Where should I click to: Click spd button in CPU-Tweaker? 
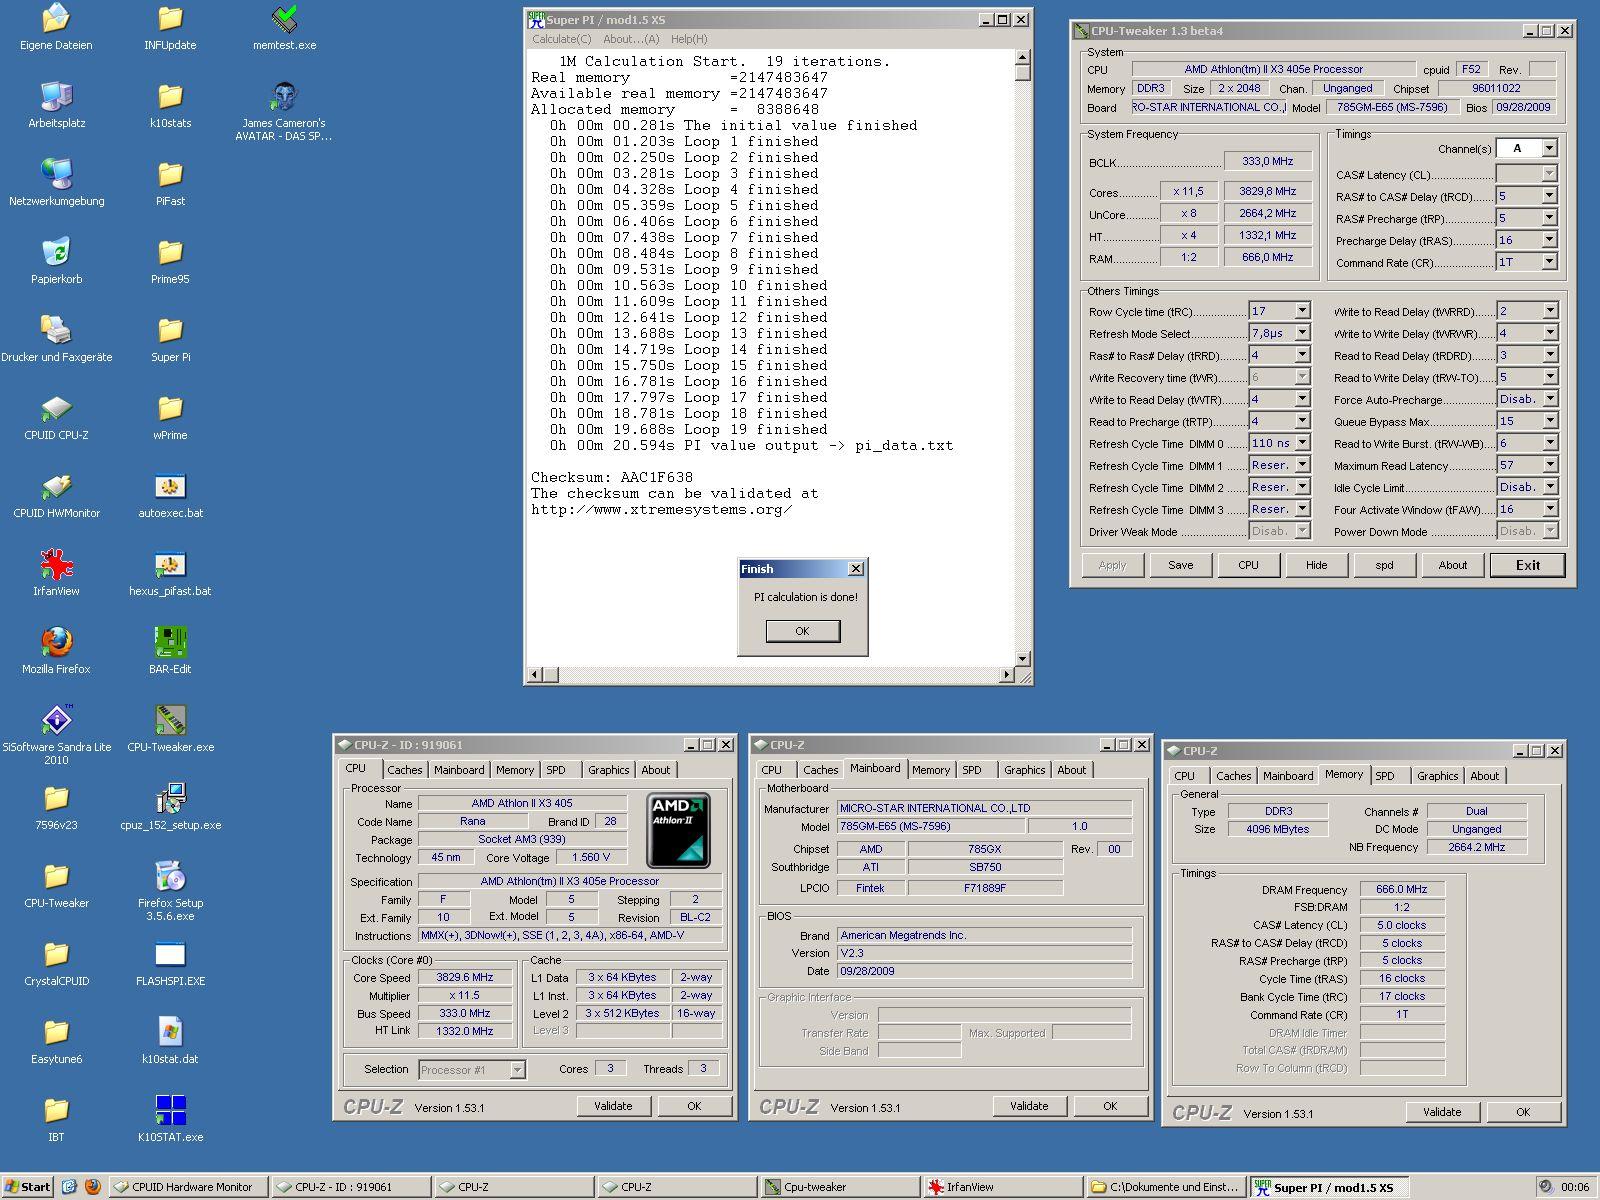coord(1384,565)
